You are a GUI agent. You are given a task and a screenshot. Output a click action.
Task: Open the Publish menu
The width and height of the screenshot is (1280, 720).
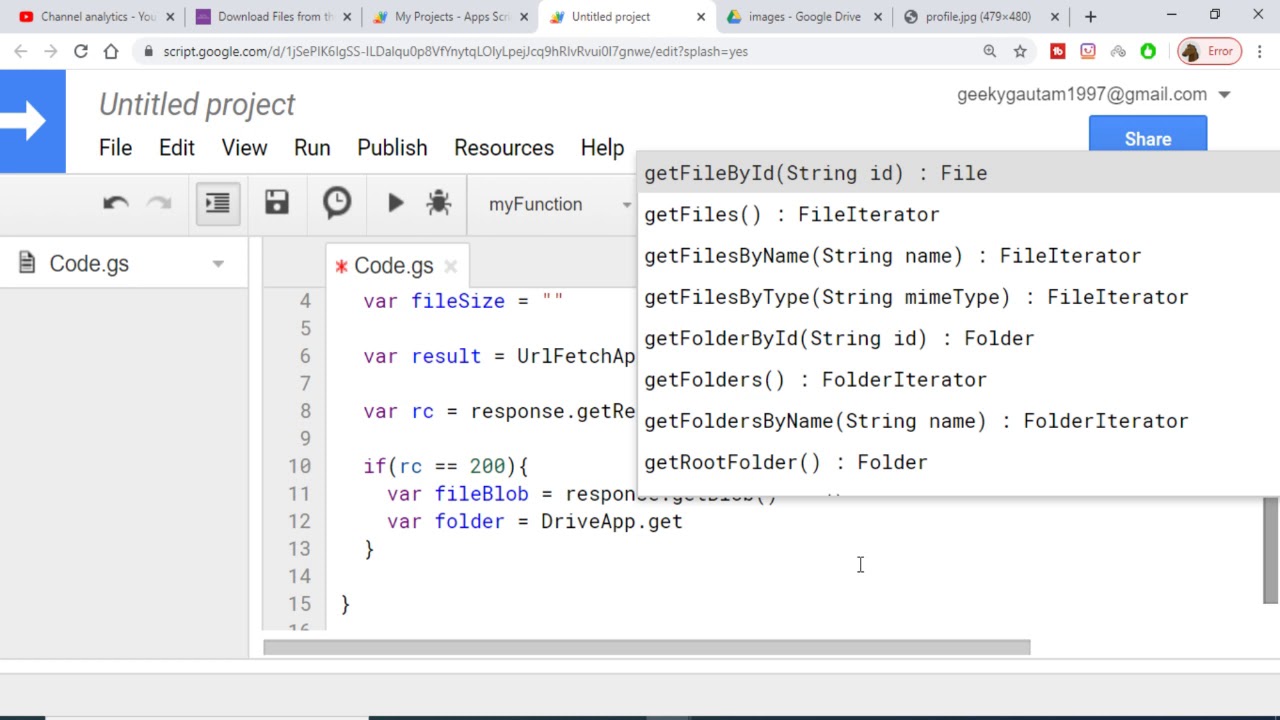tap(392, 148)
